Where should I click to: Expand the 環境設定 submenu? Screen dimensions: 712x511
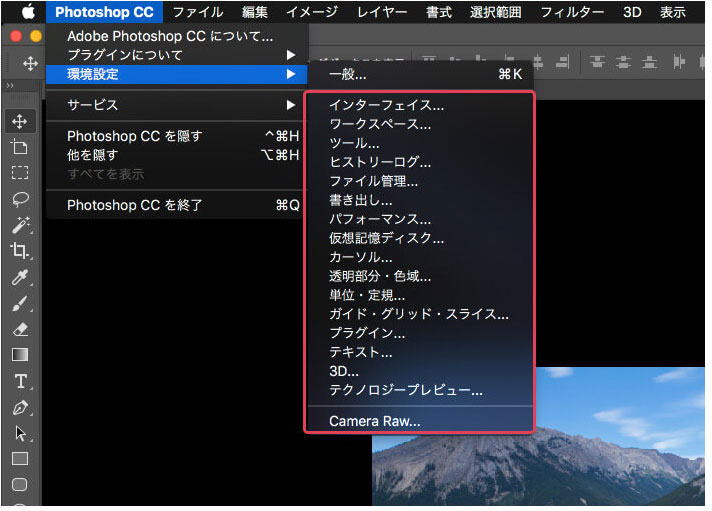177,74
